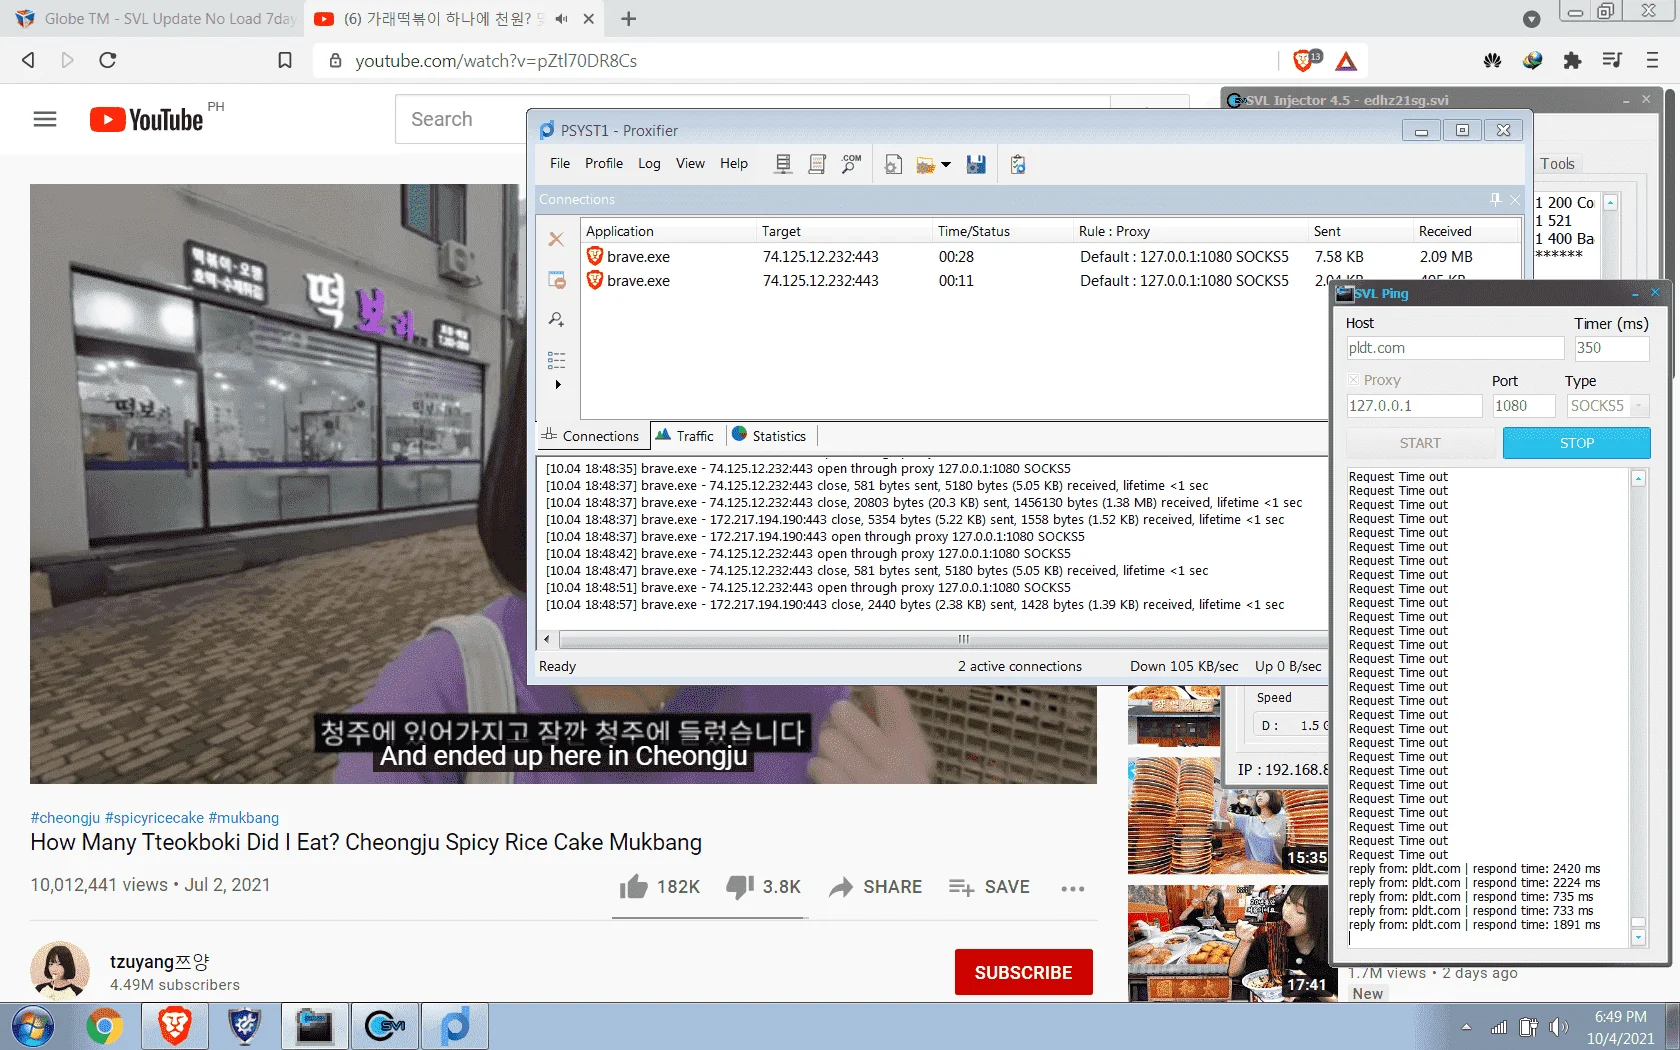Screen dimensions: 1680x1050
Task: Click the STOP button in SVL Ping
Action: point(1577,443)
